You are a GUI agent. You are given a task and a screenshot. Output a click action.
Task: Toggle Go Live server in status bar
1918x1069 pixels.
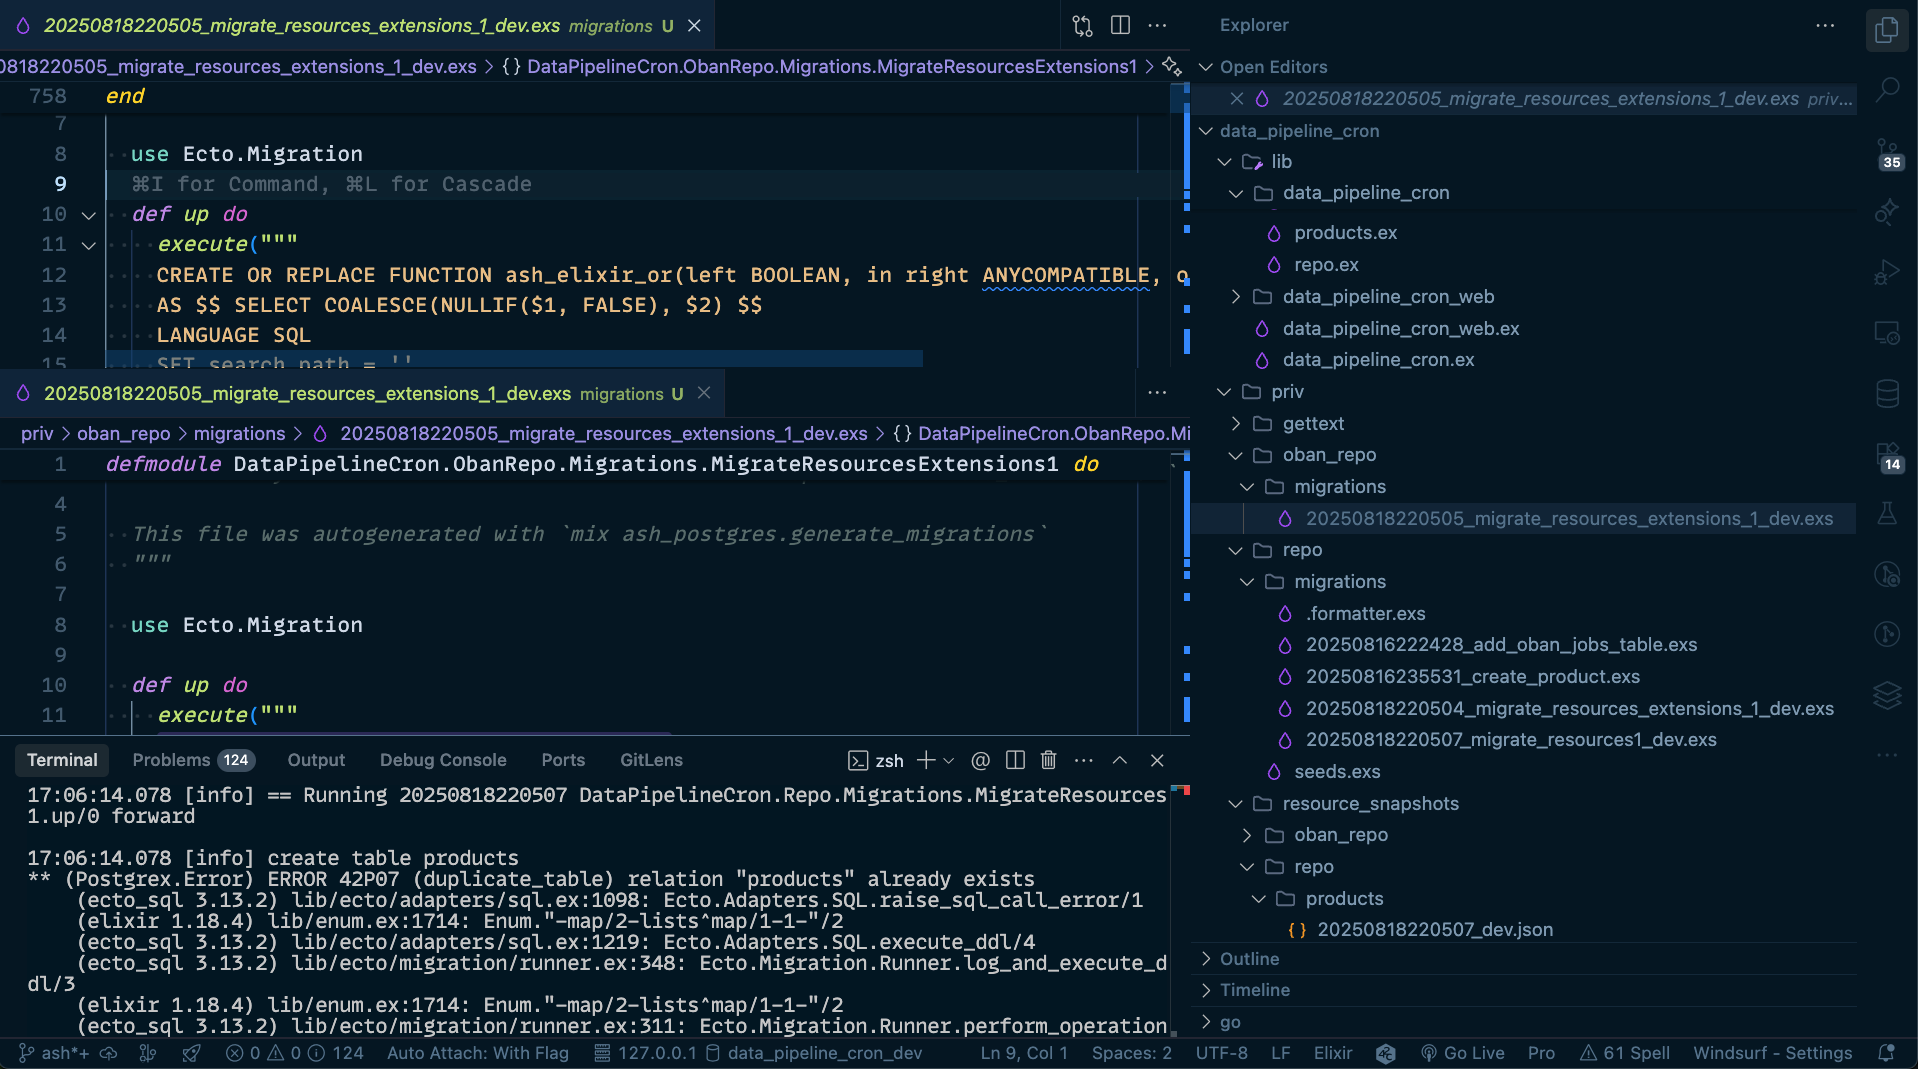coord(1462,1053)
